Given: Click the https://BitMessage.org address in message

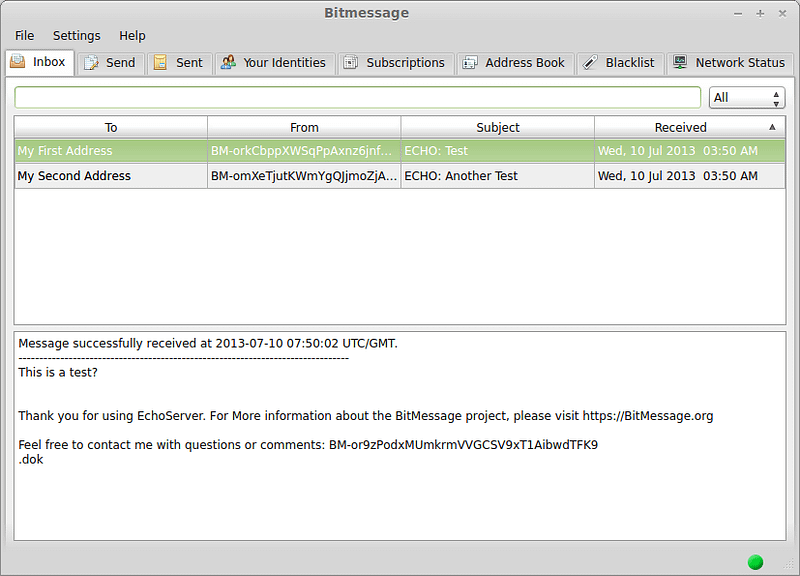Looking at the screenshot, I should pyautogui.click(x=648, y=416).
